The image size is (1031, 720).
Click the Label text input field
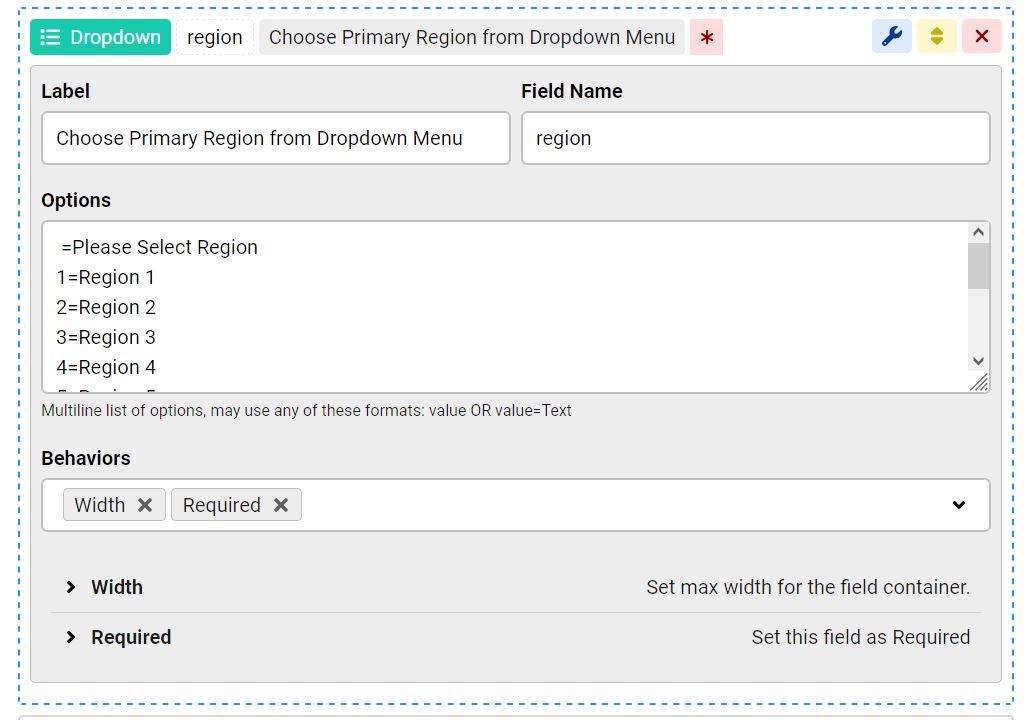275,138
